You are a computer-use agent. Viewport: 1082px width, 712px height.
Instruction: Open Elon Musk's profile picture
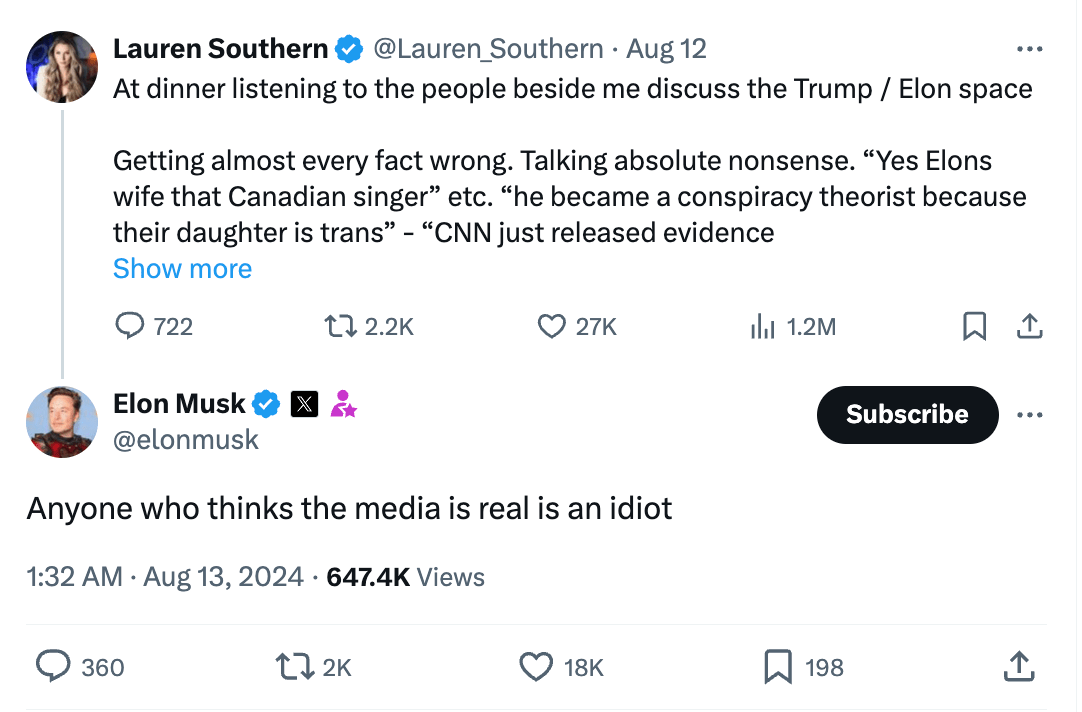(62, 420)
